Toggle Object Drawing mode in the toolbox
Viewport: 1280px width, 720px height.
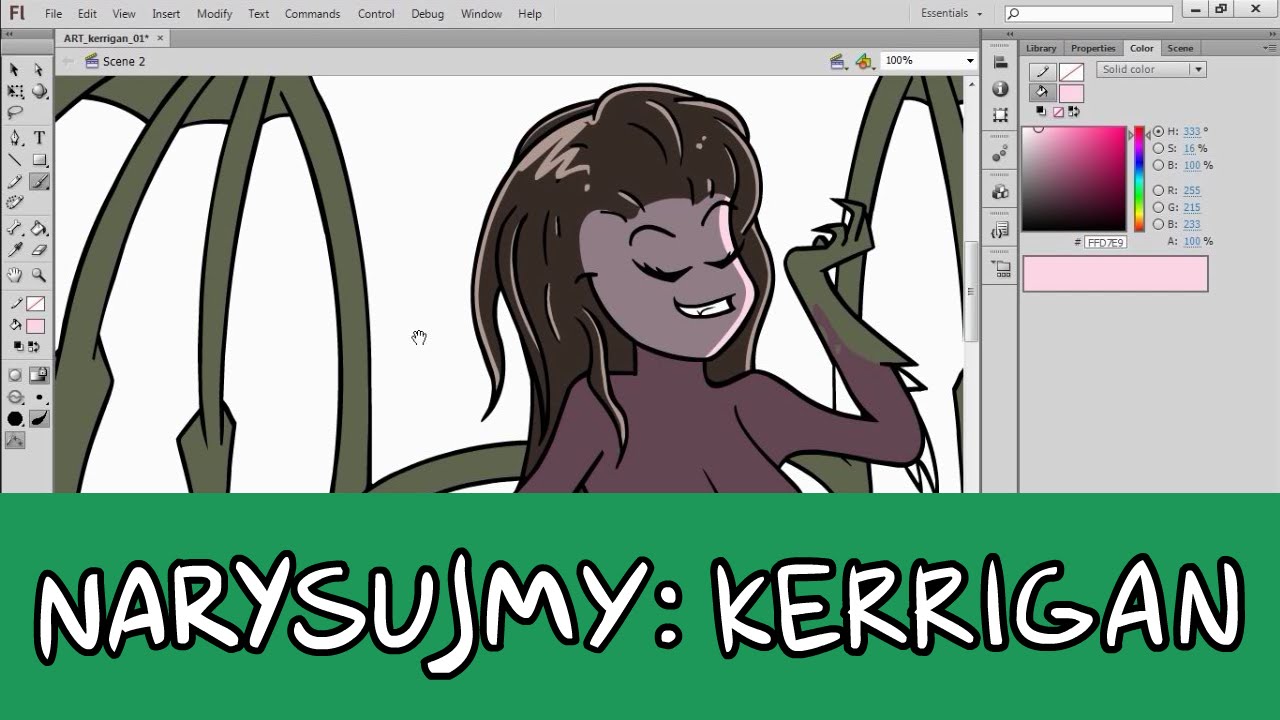[14, 375]
